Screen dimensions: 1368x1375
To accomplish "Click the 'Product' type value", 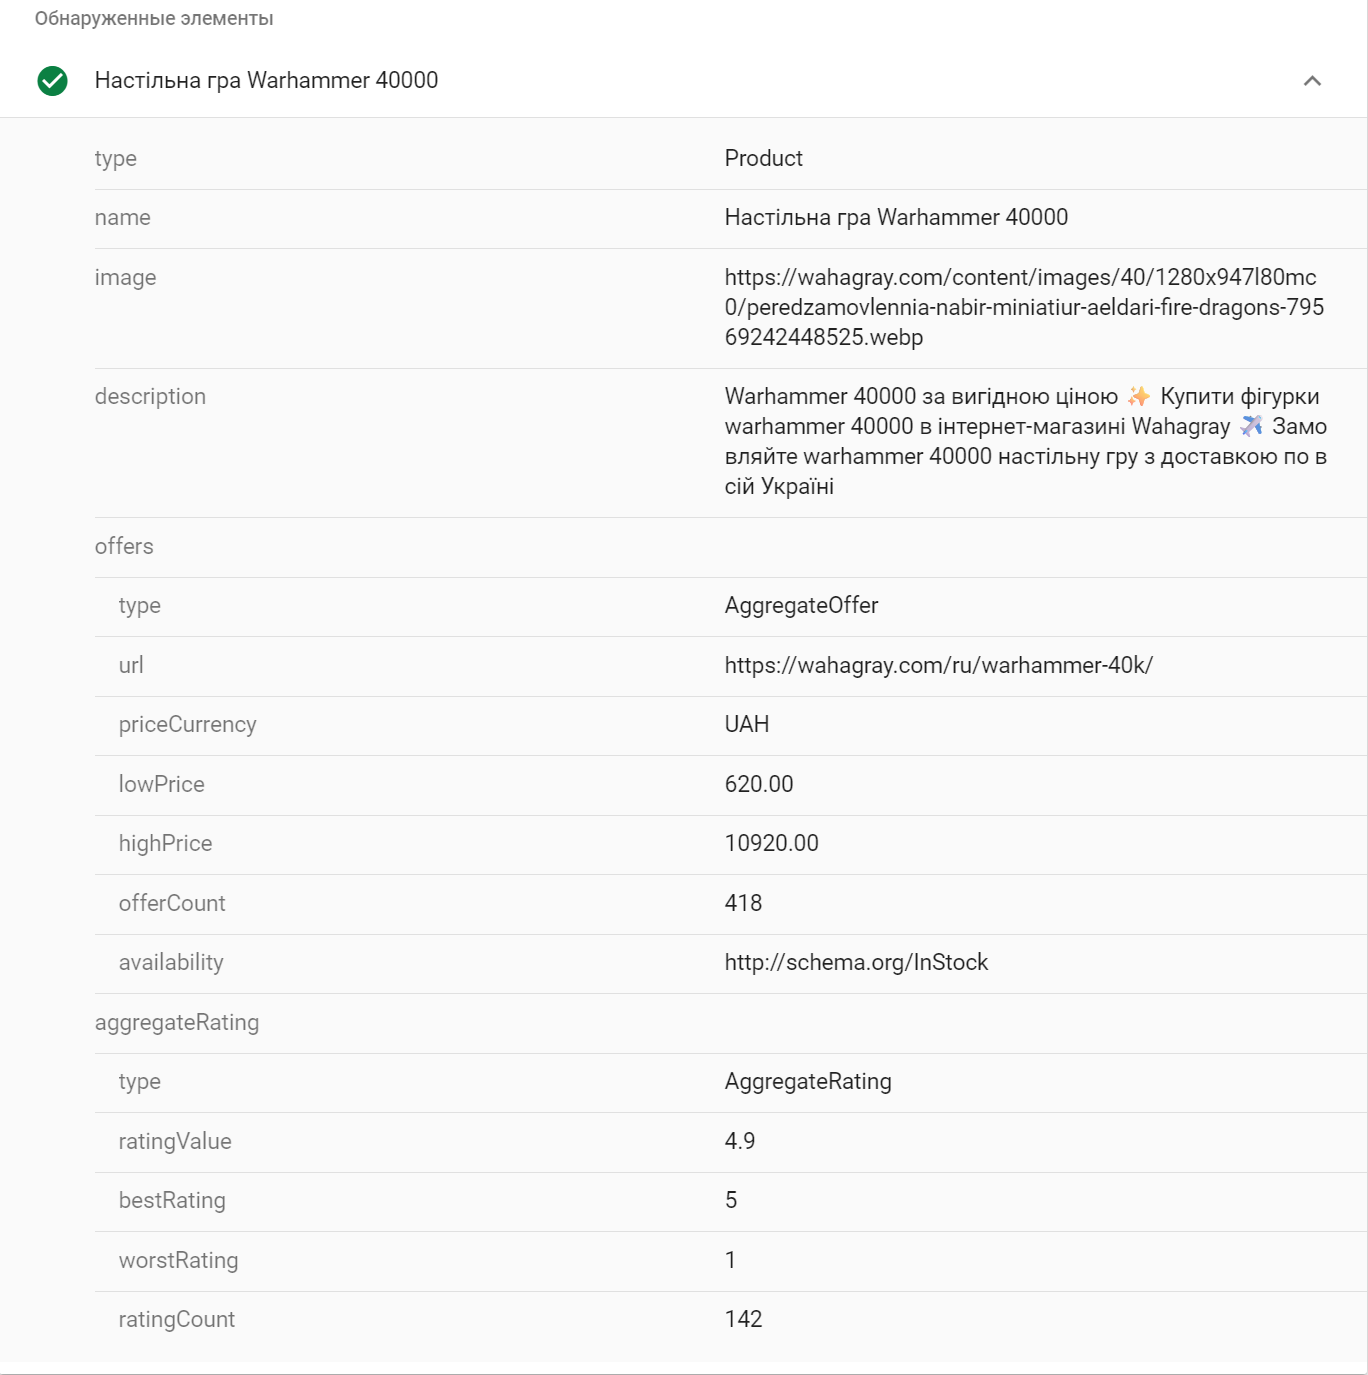I will [x=763, y=158].
